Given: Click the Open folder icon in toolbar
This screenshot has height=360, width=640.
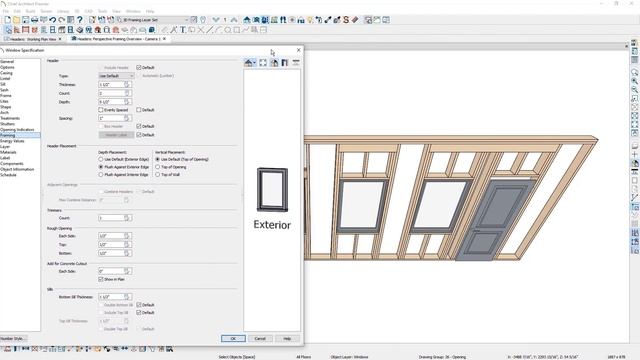Looking at the screenshot, I should click(x=16, y=20).
